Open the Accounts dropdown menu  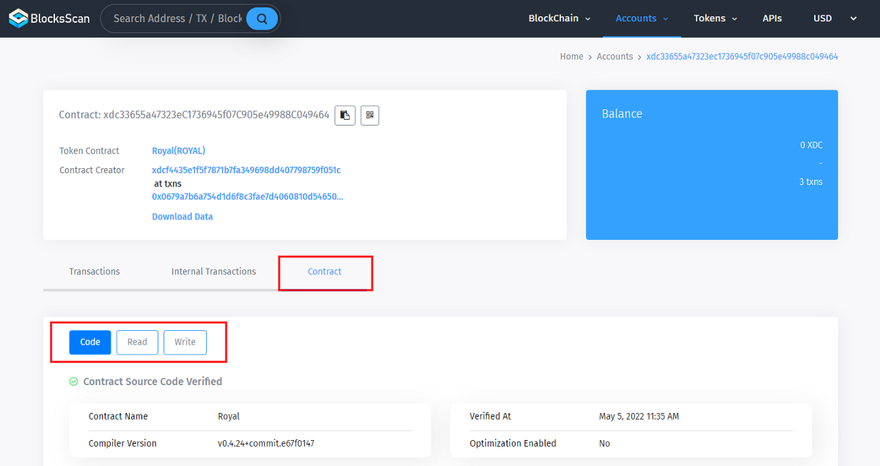tap(642, 19)
